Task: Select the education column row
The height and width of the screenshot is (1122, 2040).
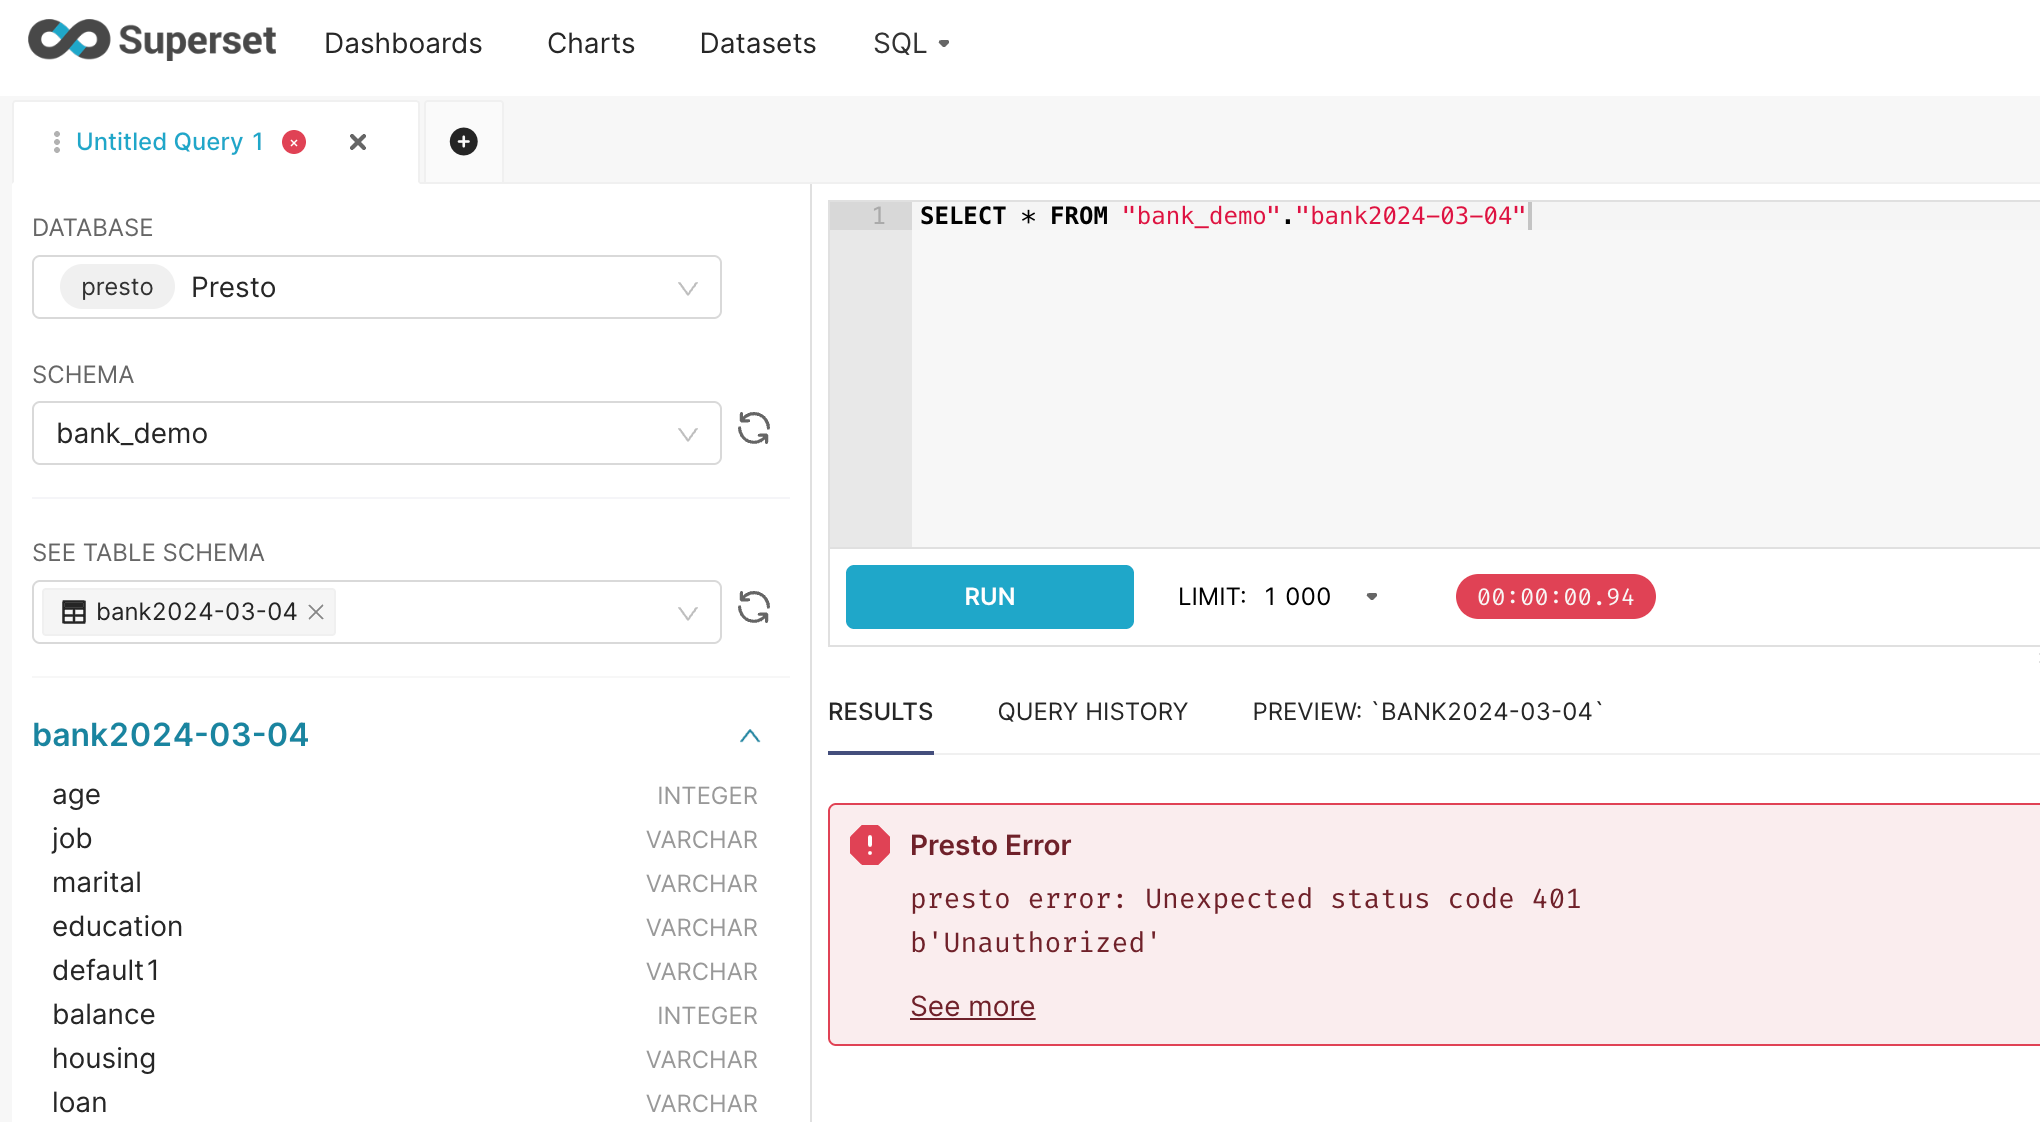Action: click(x=405, y=927)
